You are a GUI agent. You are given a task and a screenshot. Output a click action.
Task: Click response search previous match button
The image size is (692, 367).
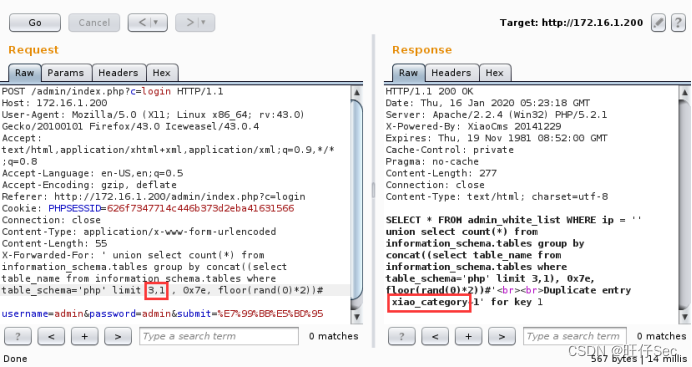pos(435,337)
